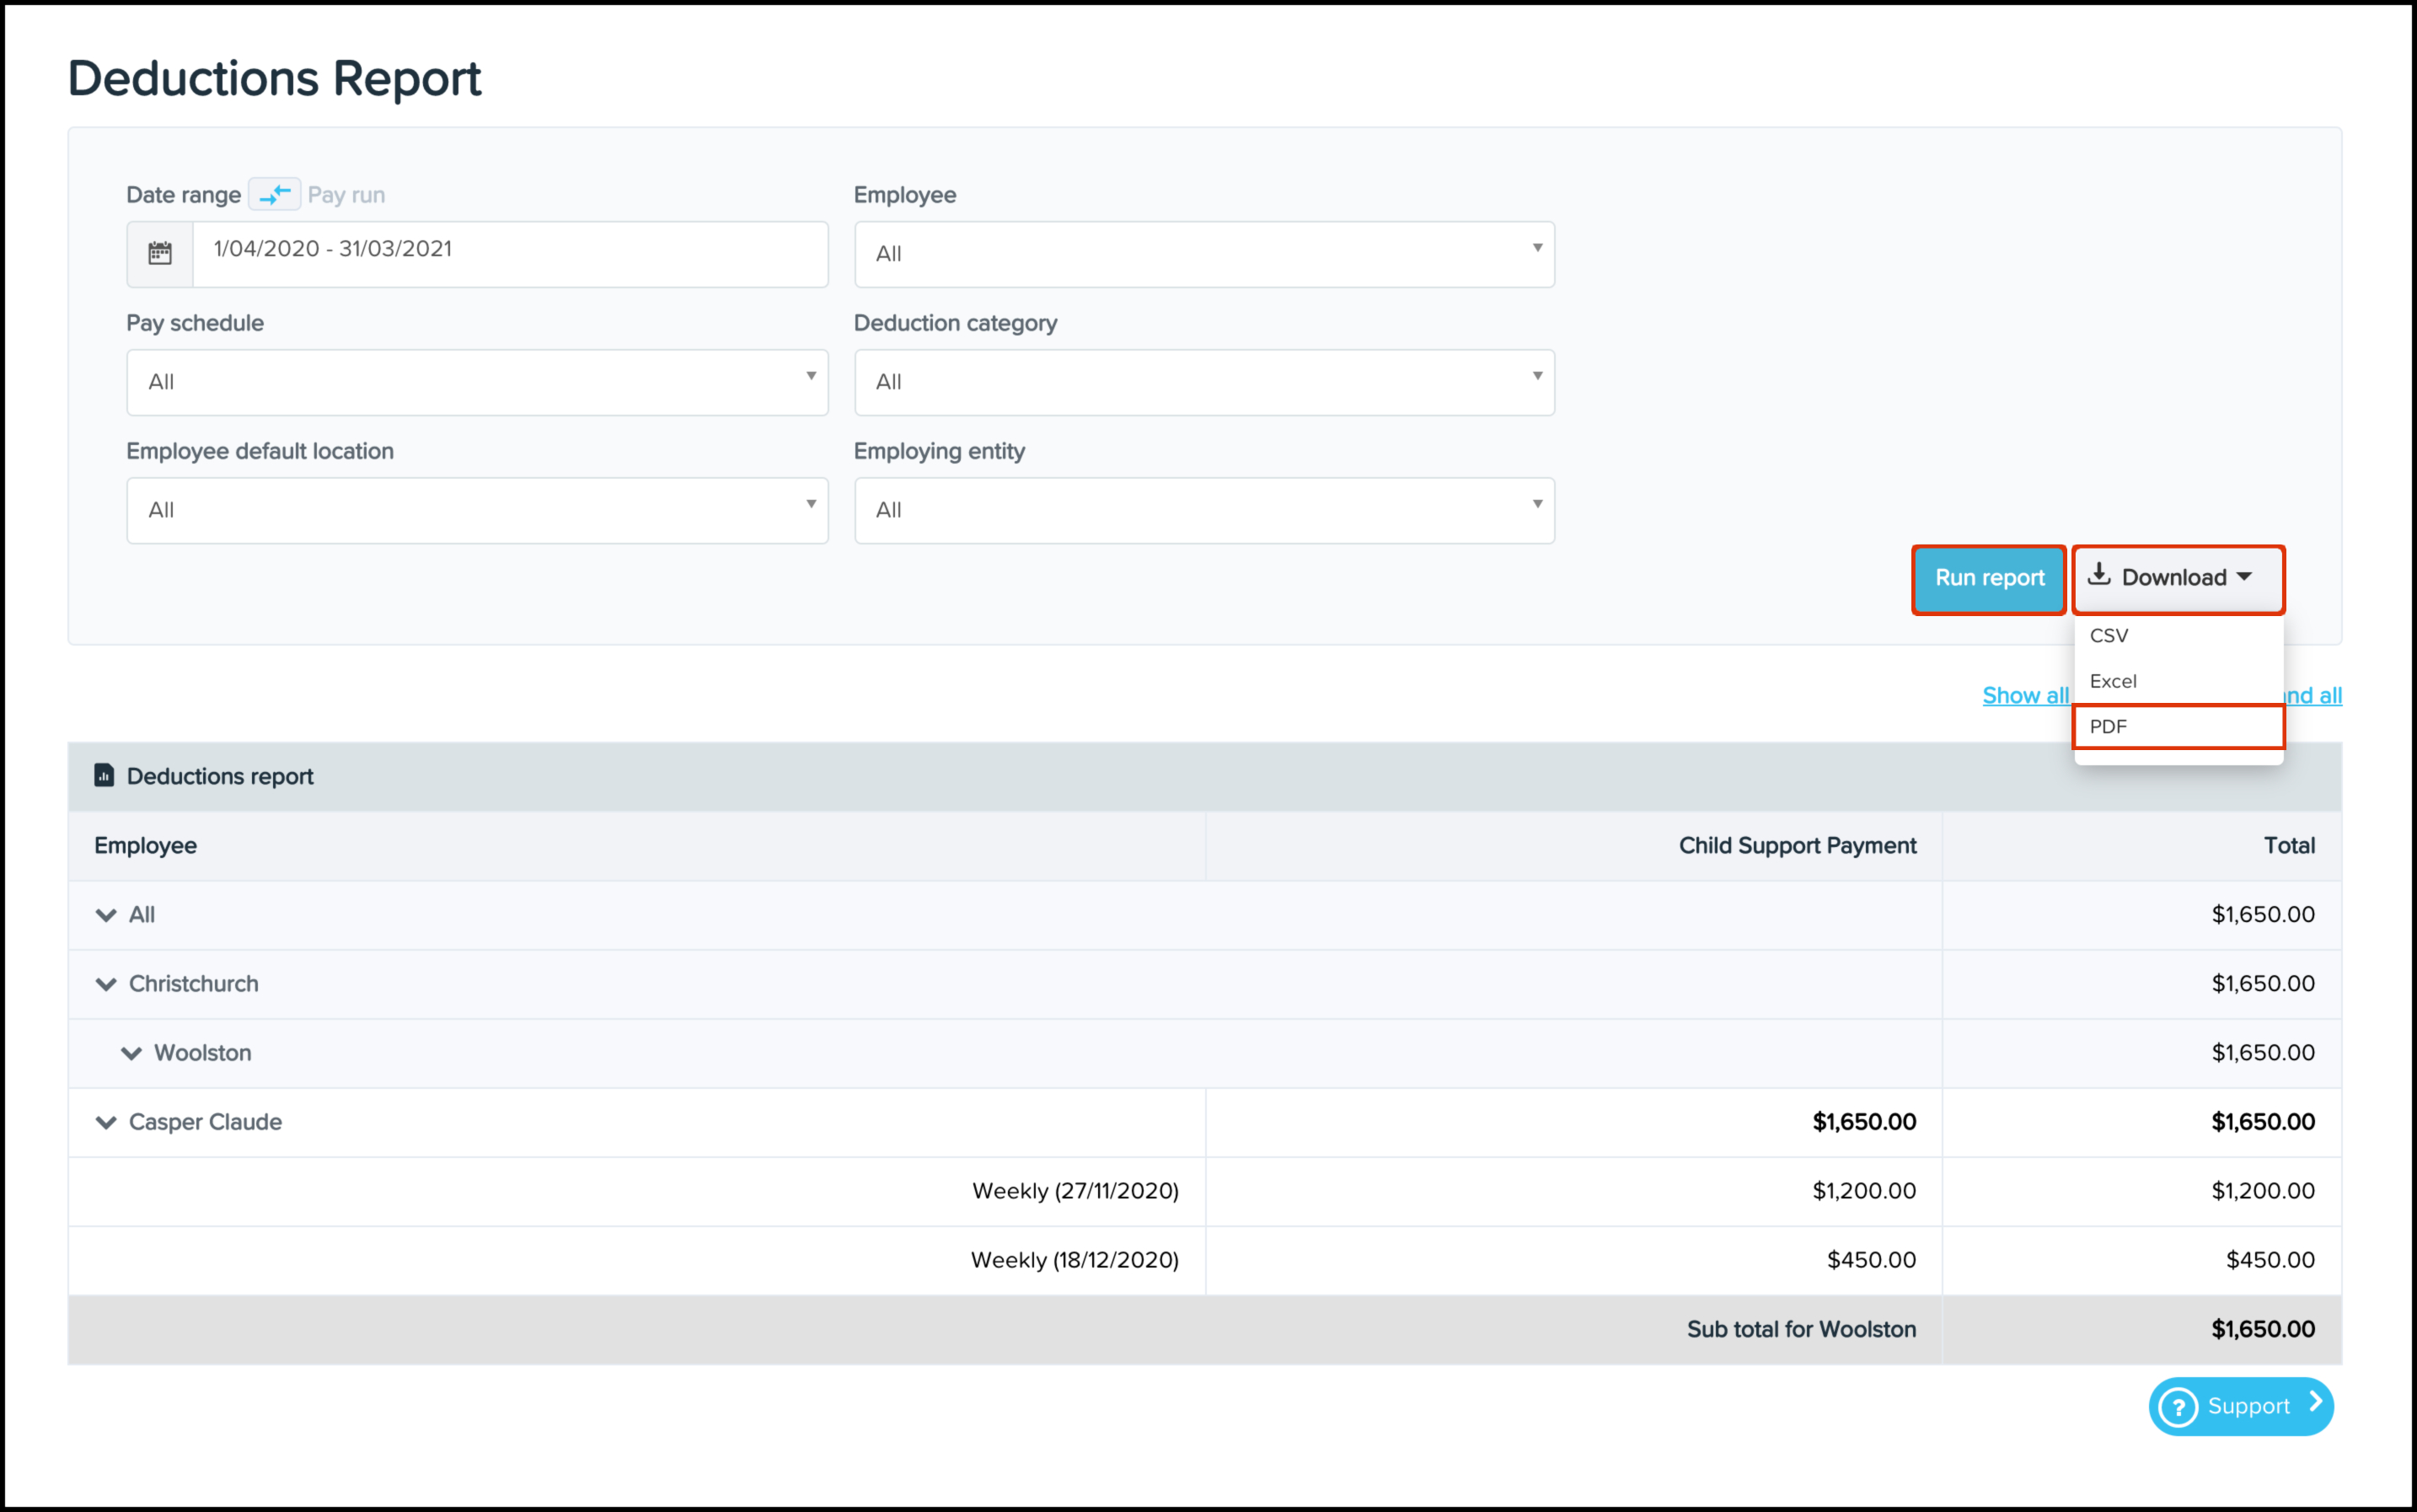Click the Show all link
This screenshot has width=2417, height=1512.
[x=2024, y=696]
